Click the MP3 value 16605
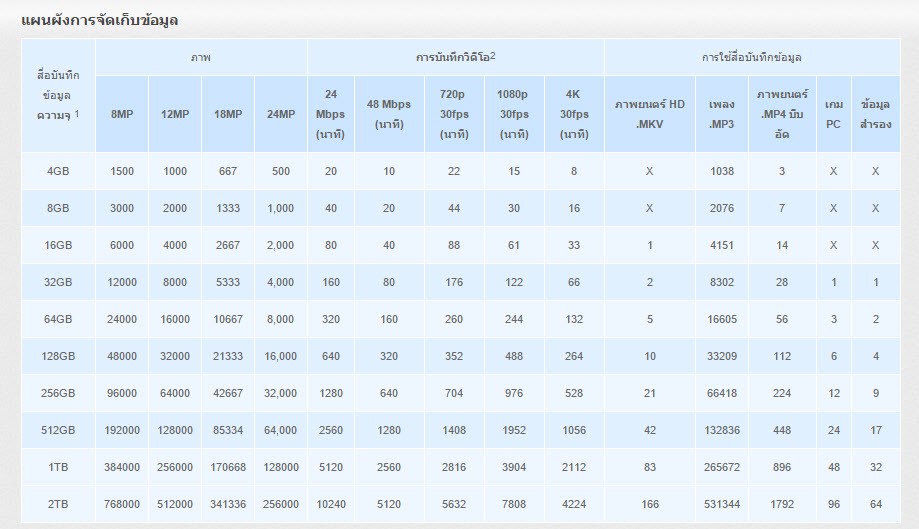Viewport: 919px width, 529px height. tap(722, 319)
